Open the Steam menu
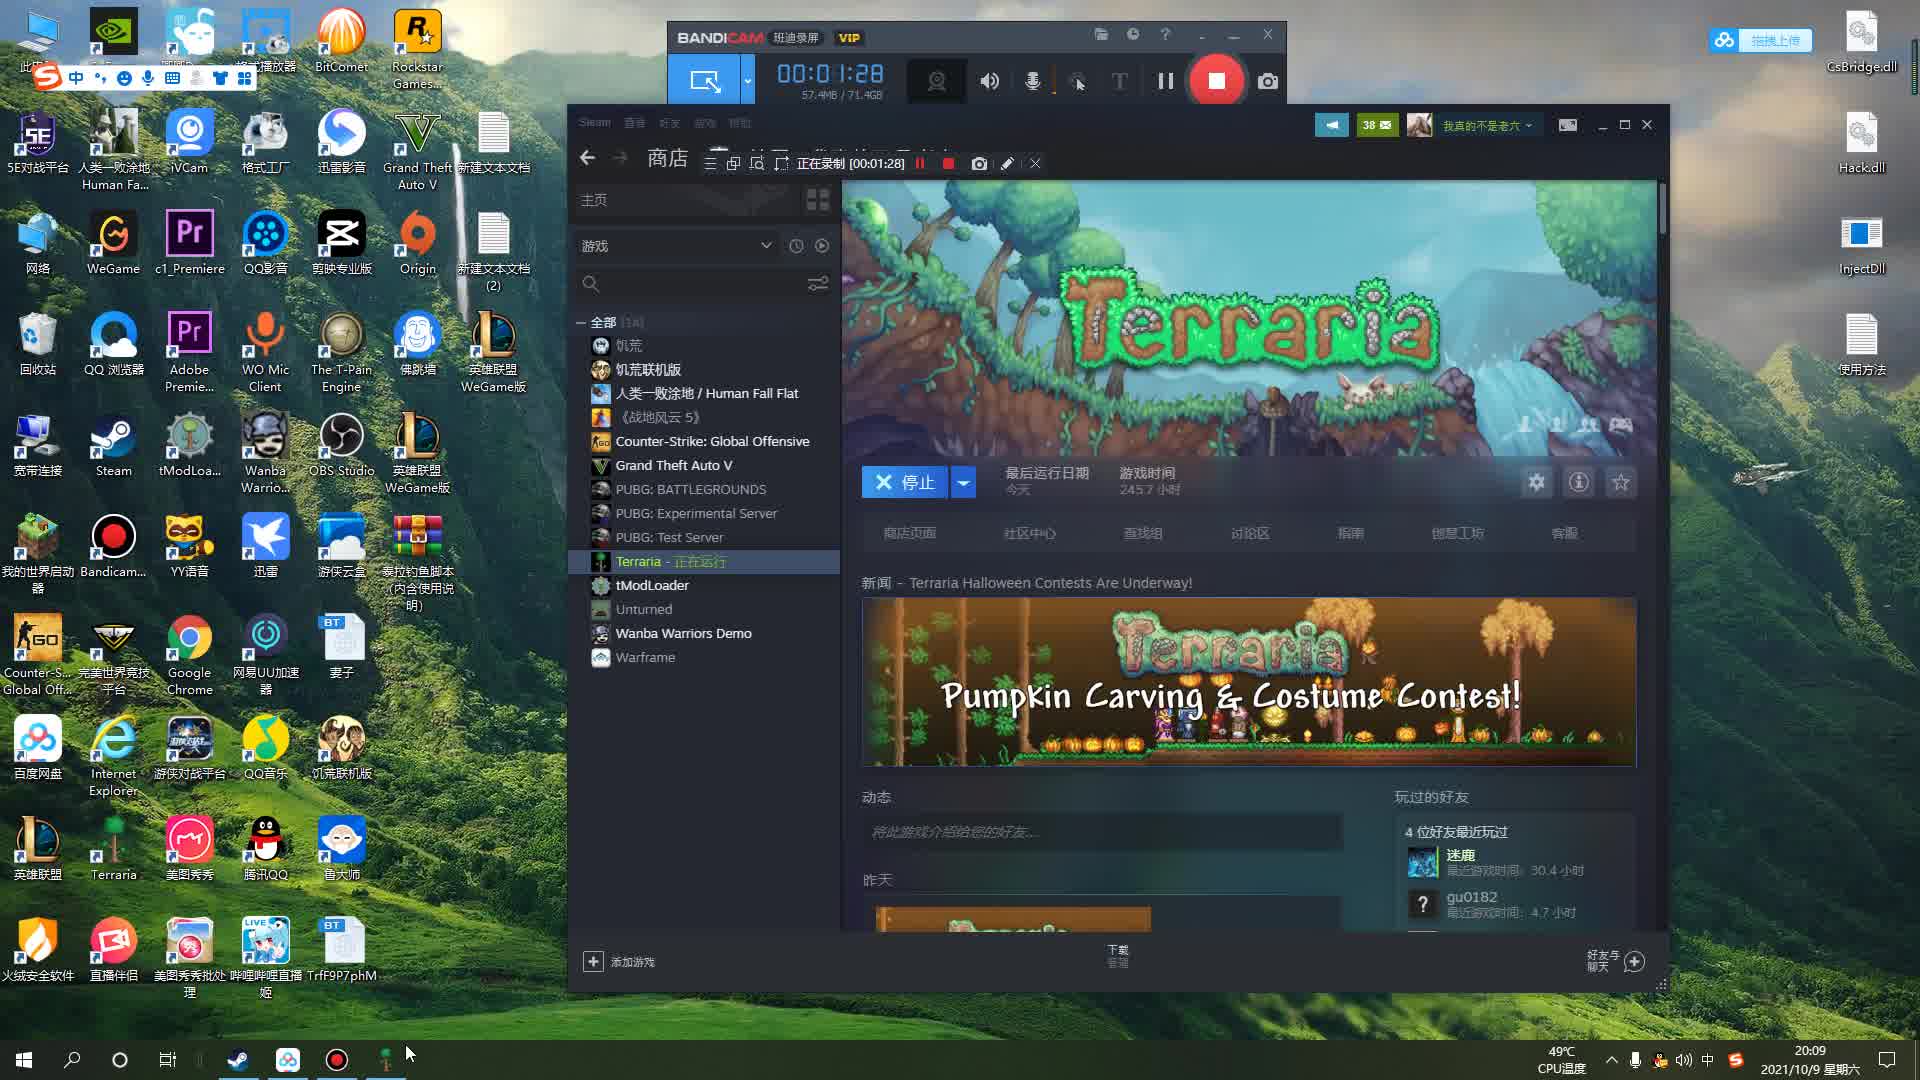The width and height of the screenshot is (1920, 1080). click(x=594, y=123)
